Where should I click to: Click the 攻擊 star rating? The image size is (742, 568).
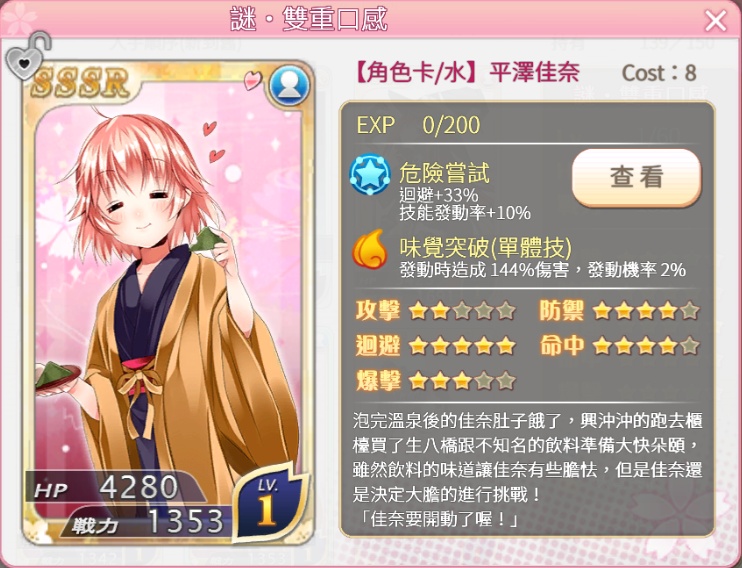click(462, 311)
